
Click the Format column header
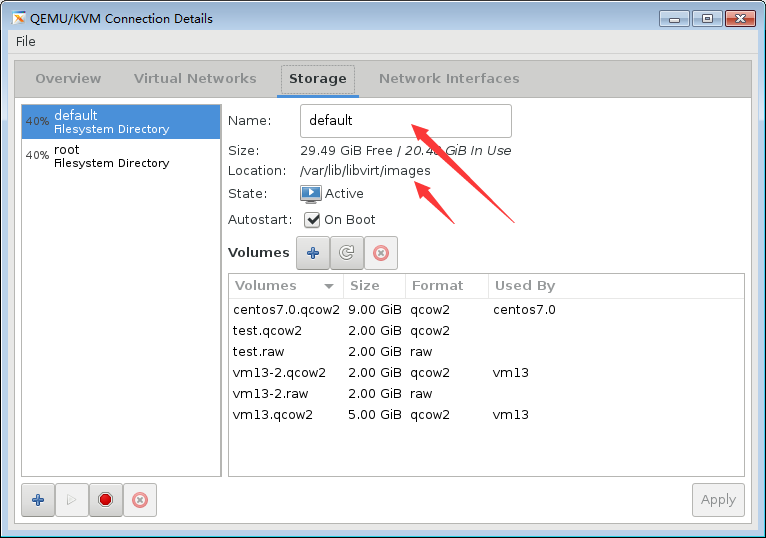pos(447,286)
